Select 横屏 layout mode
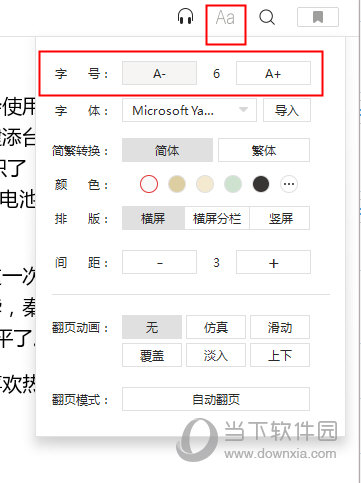This screenshot has height=483, width=361. tap(153, 218)
